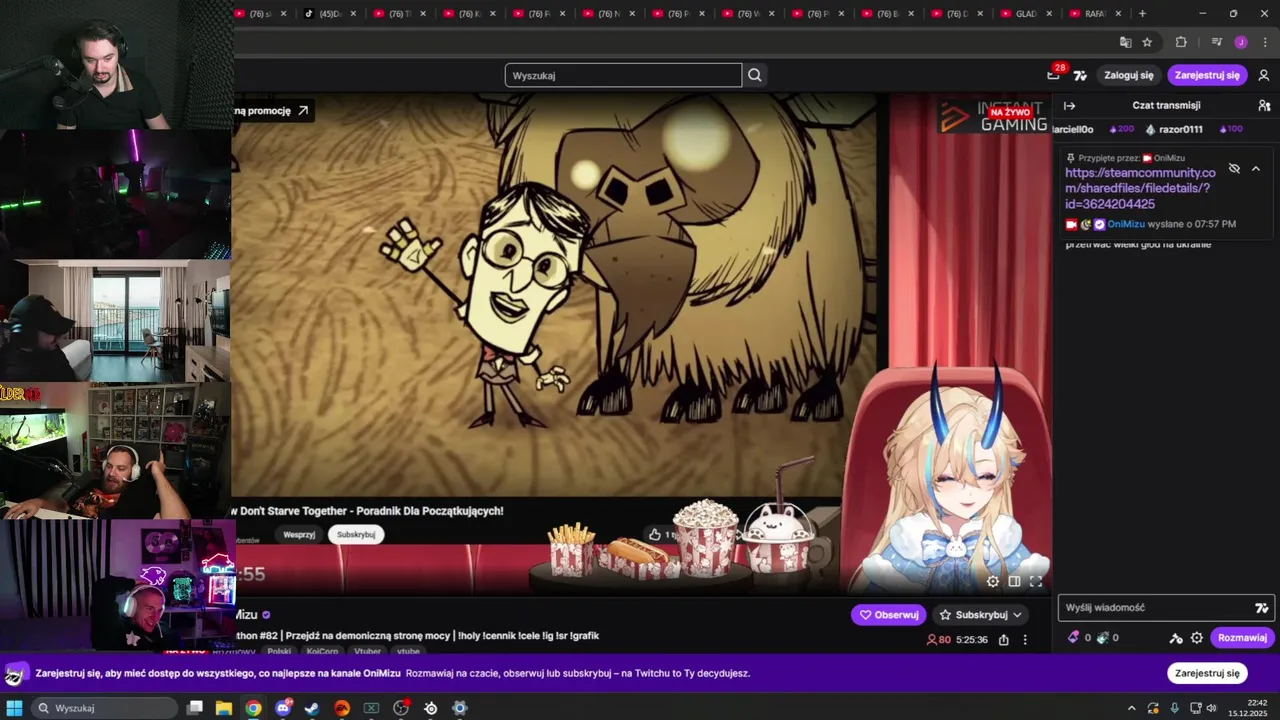Image resolution: width=1280 pixels, height=720 pixels.
Task: Open chat moderation tools icon
Action: [x=1176, y=638]
